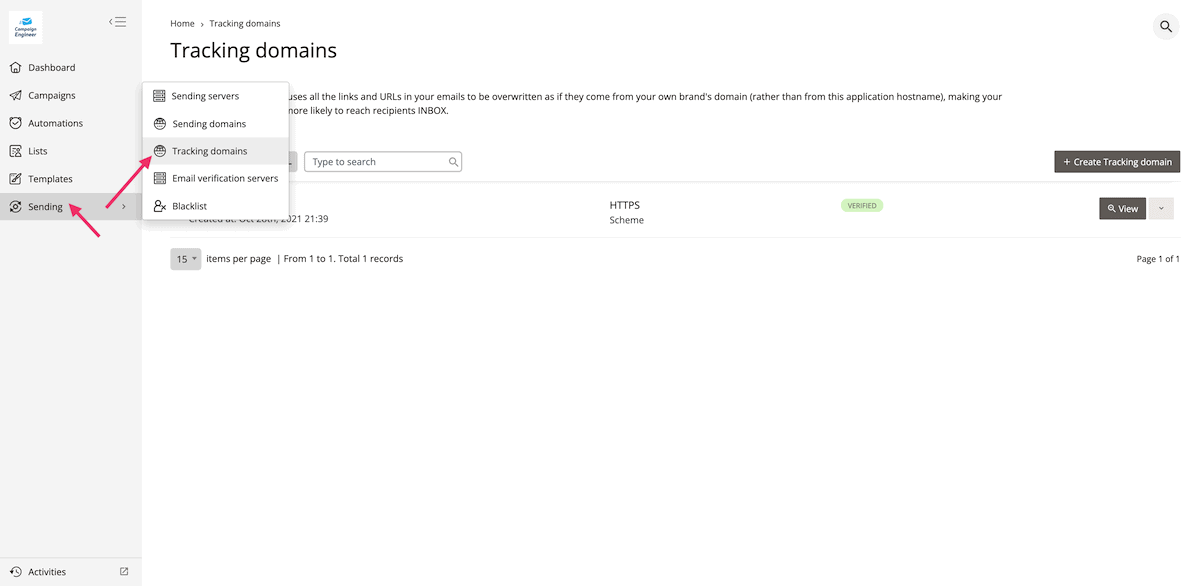Viewport: 1200px width, 586px height.
Task: Collapse the sidebar with the menu toggle icon
Action: point(118,22)
